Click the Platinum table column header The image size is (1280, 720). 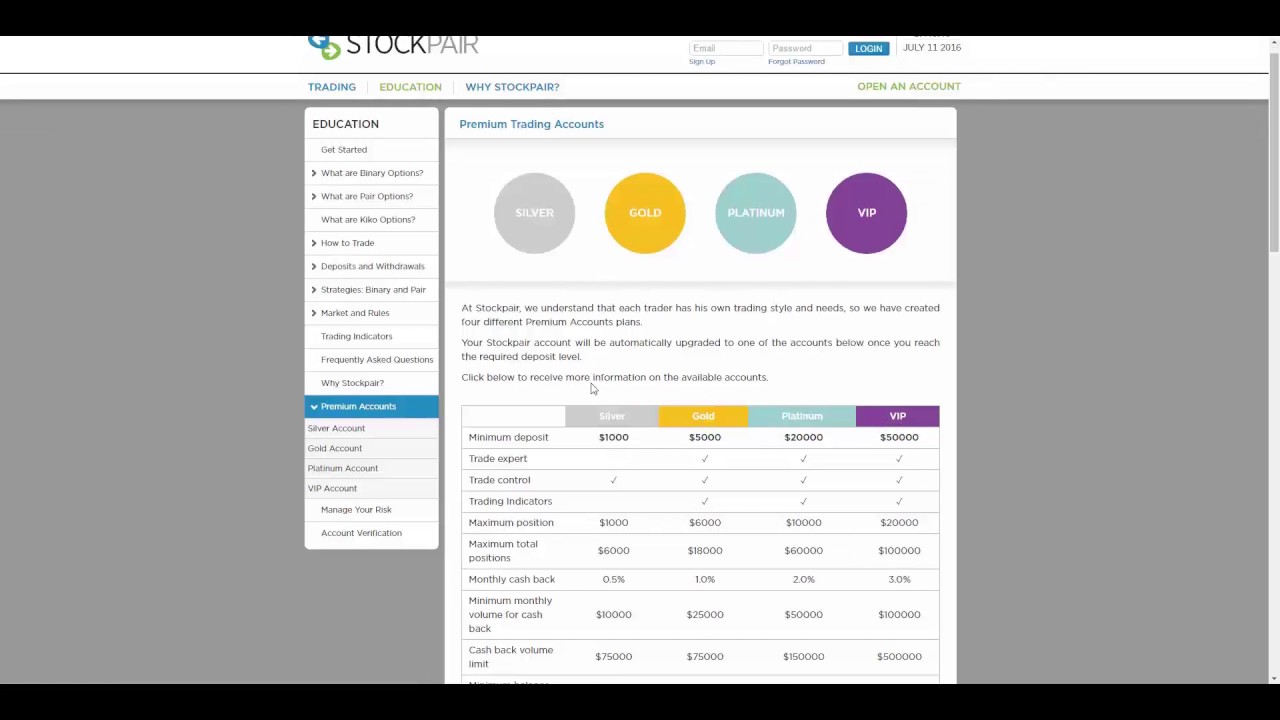(x=802, y=416)
